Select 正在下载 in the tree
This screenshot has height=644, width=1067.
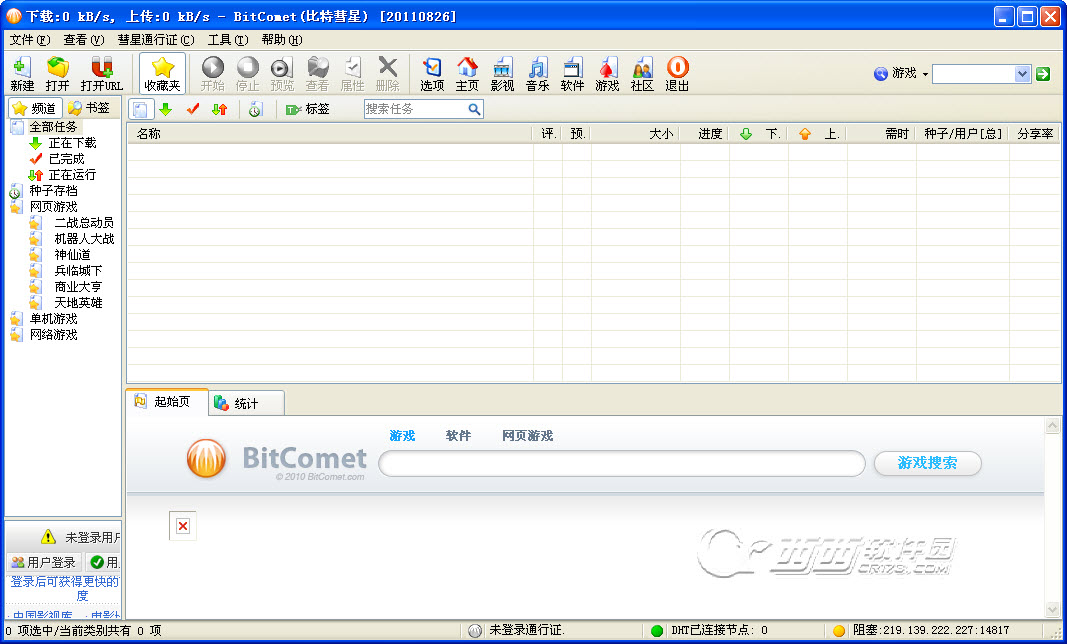tap(72, 143)
